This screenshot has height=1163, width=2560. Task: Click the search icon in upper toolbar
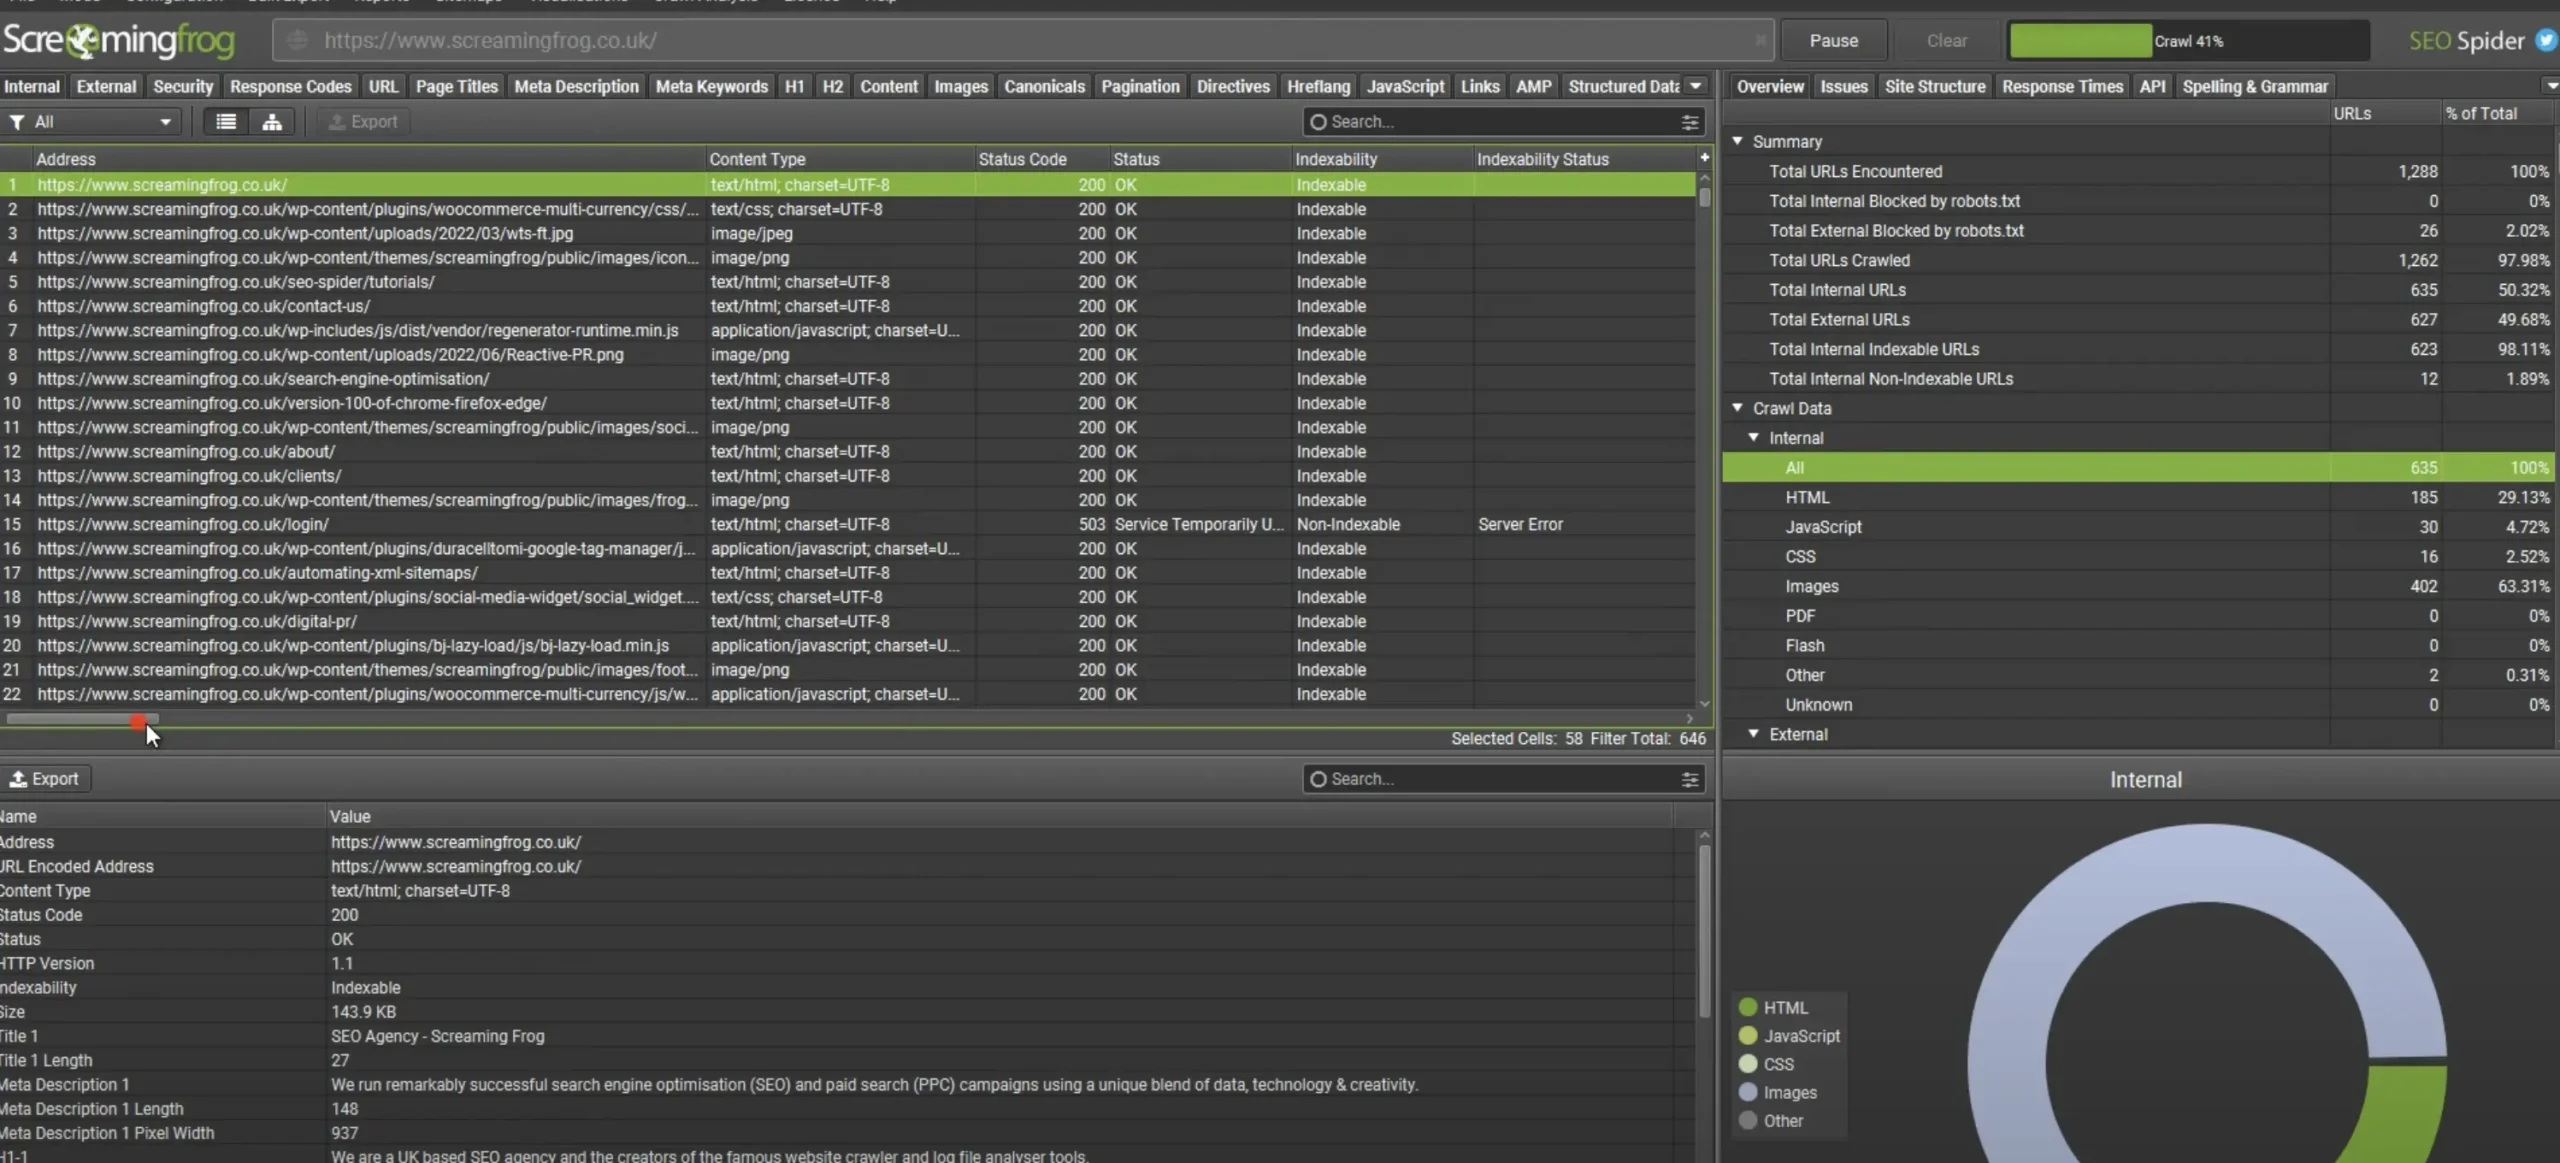click(1319, 121)
